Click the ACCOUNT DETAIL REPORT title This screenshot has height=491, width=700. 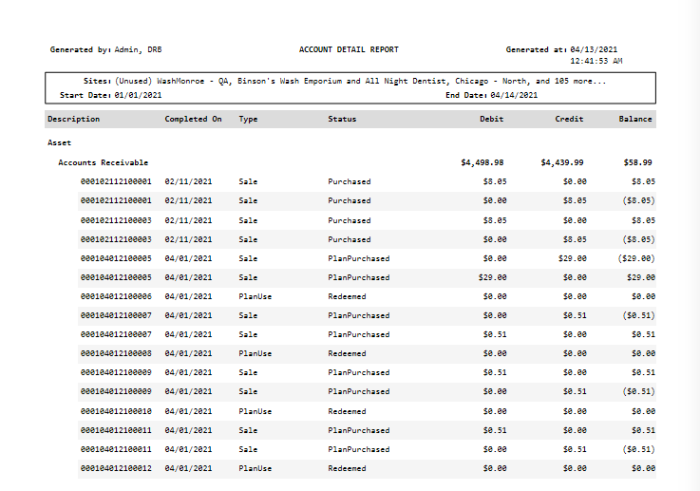click(x=349, y=50)
